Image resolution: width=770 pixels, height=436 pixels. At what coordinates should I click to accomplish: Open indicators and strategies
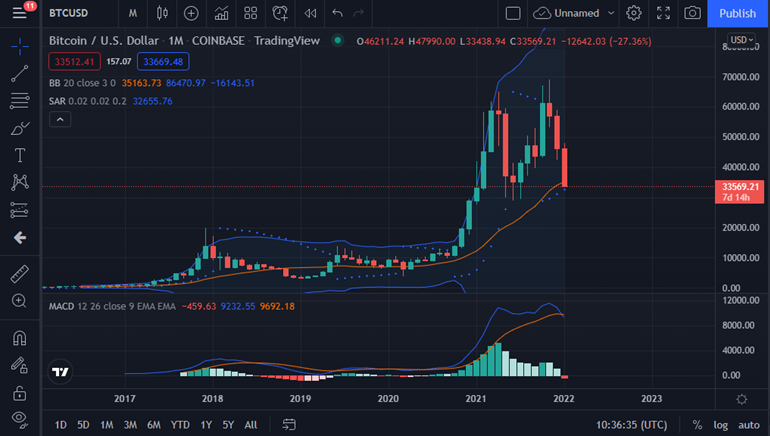221,13
